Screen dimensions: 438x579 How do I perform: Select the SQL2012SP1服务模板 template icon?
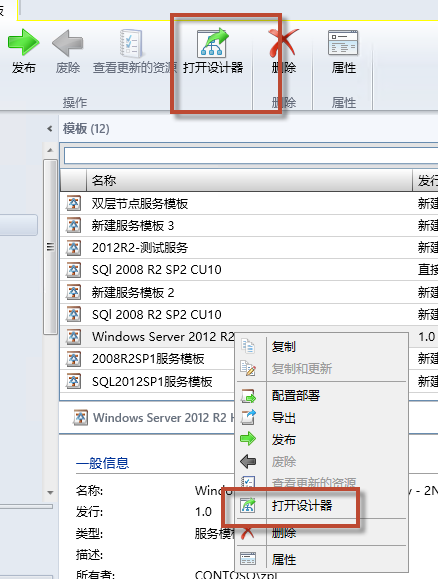(x=74, y=381)
